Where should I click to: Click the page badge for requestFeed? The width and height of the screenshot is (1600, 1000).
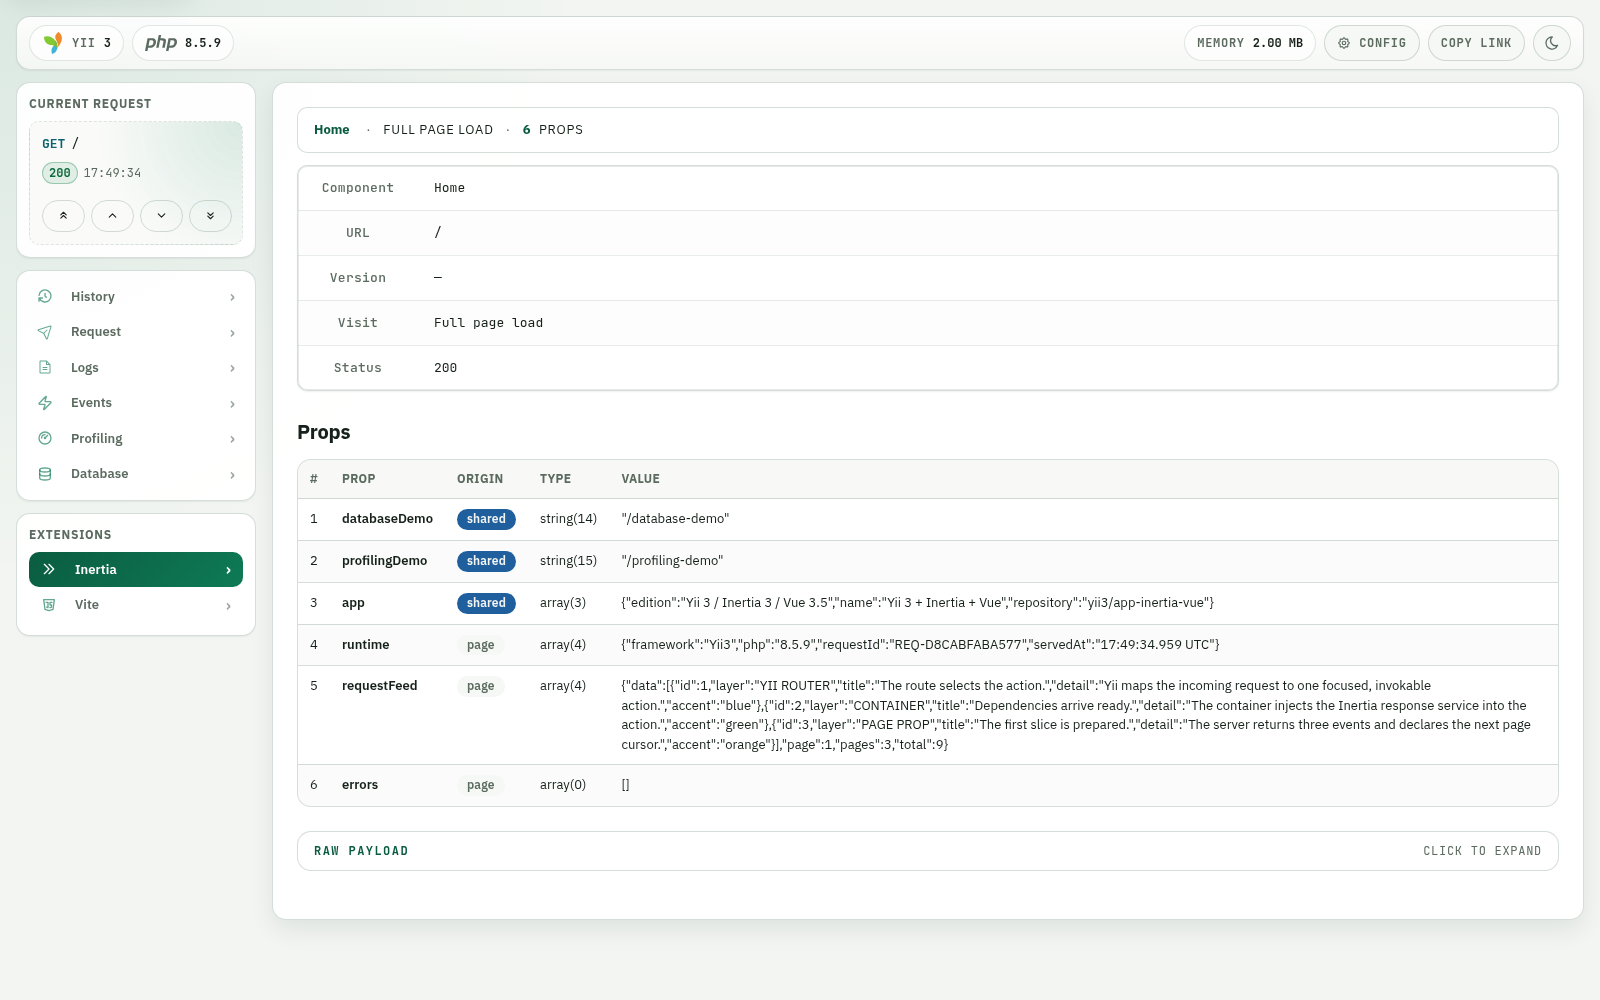click(481, 686)
